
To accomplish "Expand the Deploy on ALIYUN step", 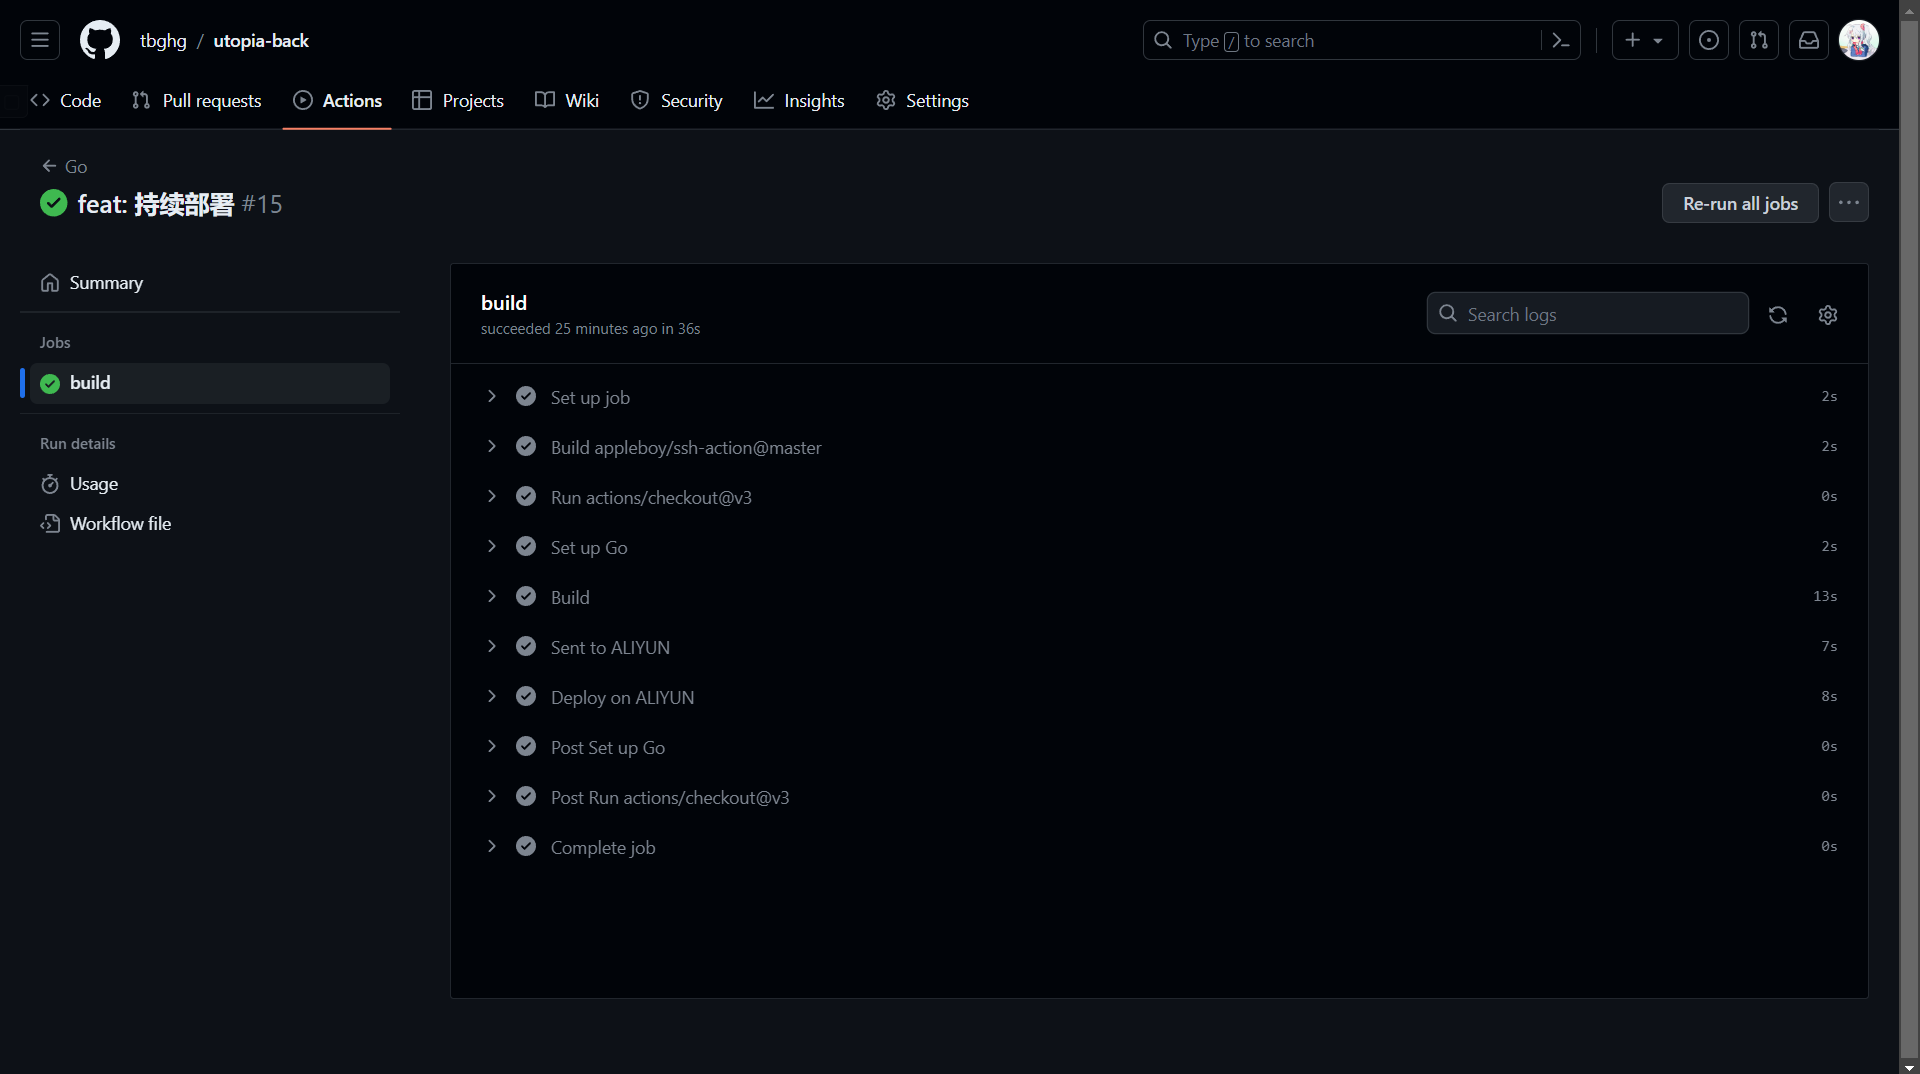I will [x=622, y=698].
